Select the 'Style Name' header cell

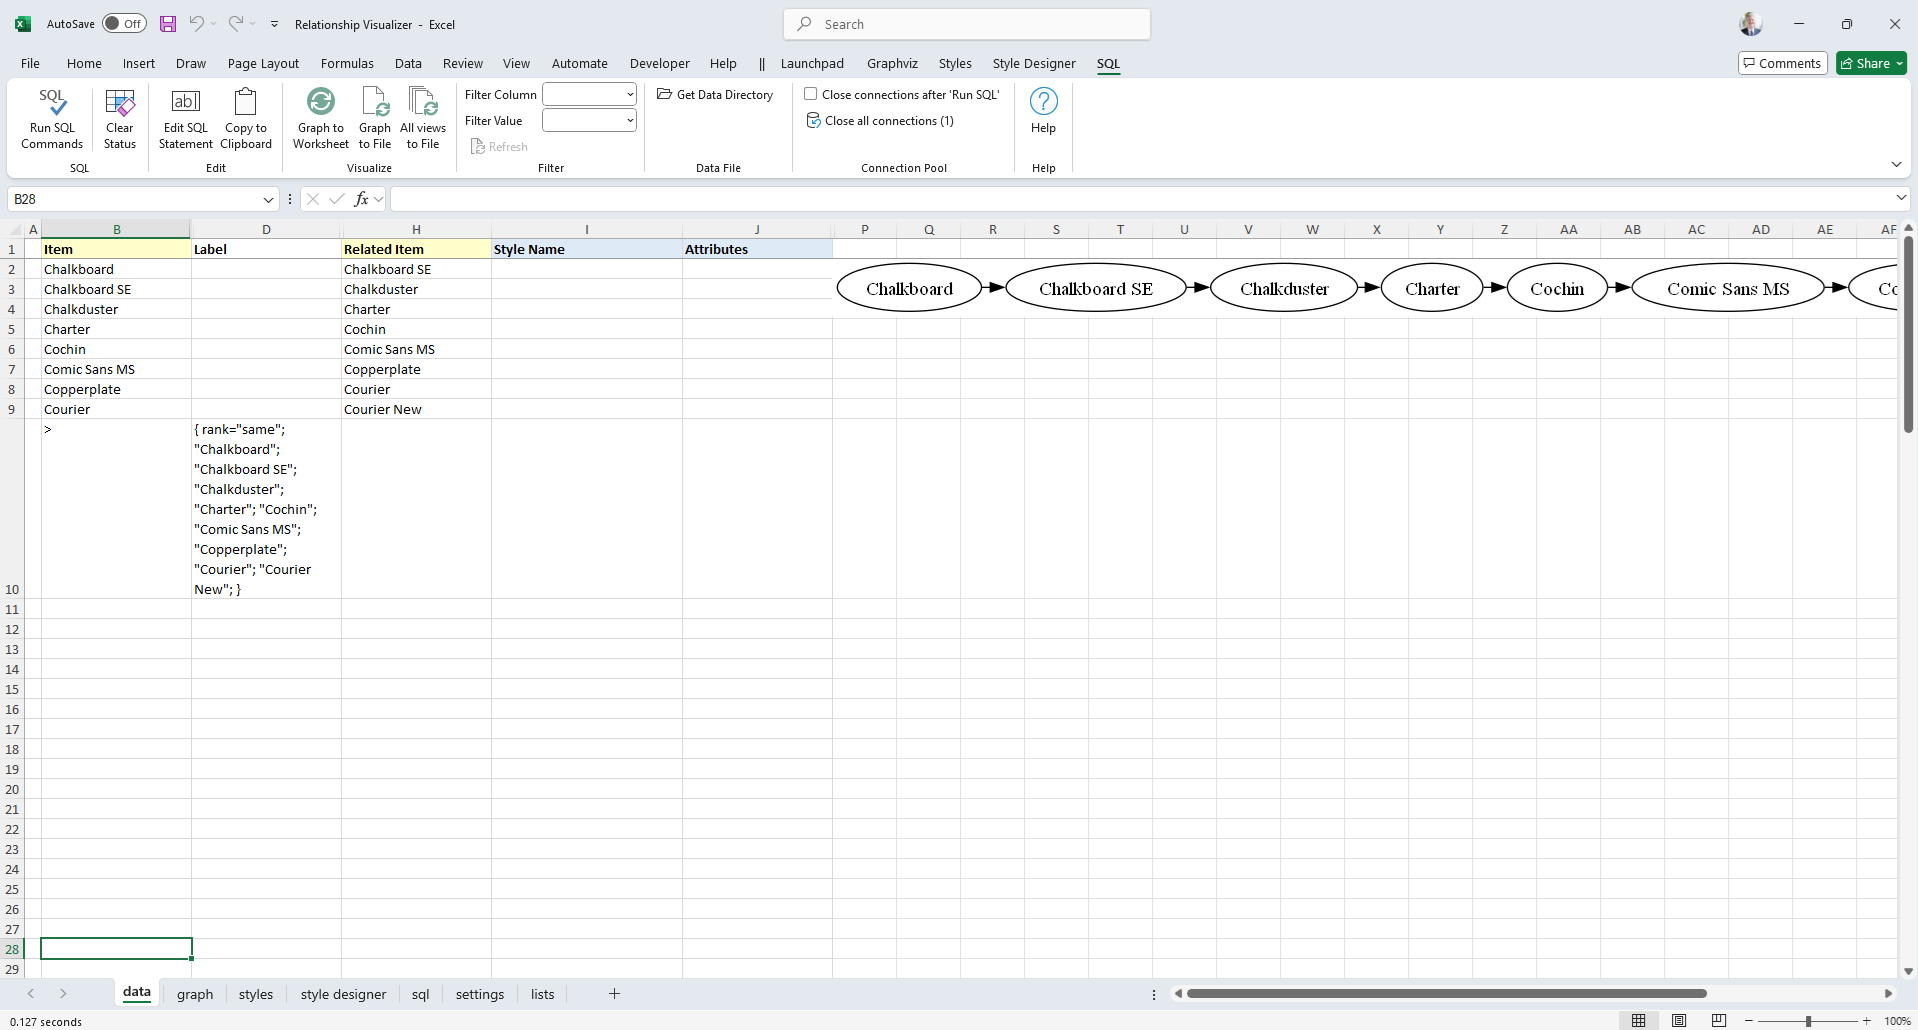click(x=587, y=249)
